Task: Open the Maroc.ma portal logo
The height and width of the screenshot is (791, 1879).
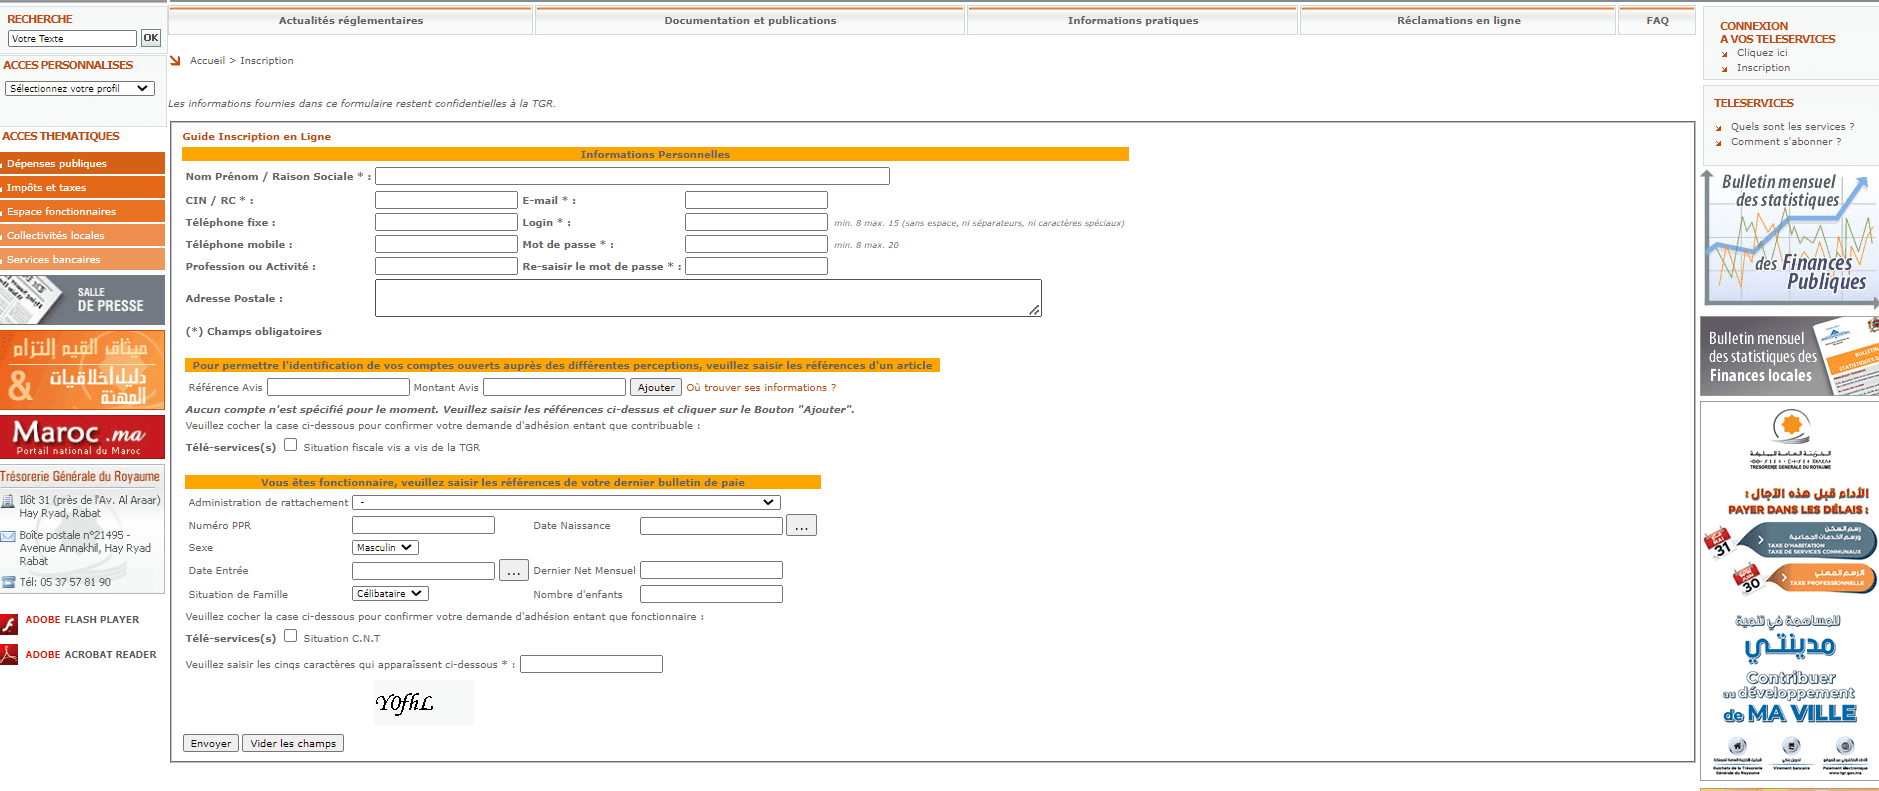Action: point(82,436)
